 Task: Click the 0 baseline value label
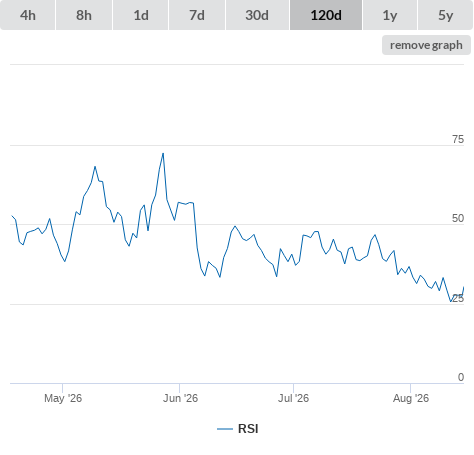click(461, 377)
